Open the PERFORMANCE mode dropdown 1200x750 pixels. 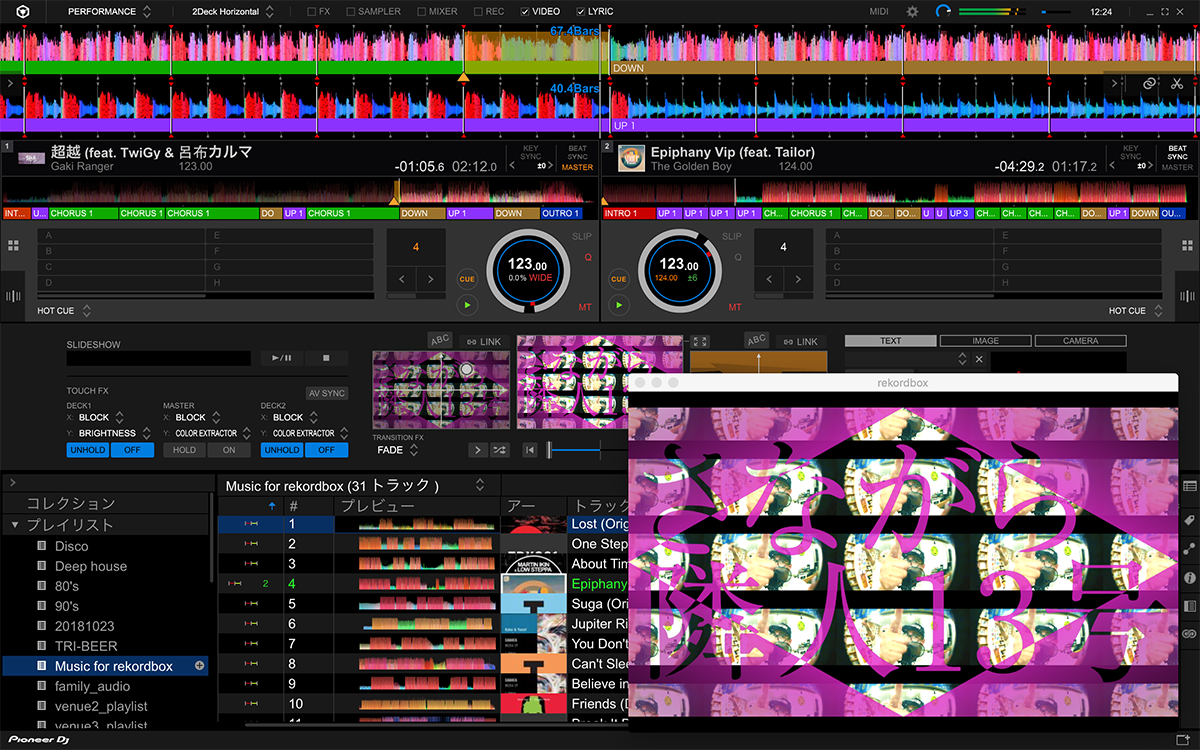[x=109, y=12]
